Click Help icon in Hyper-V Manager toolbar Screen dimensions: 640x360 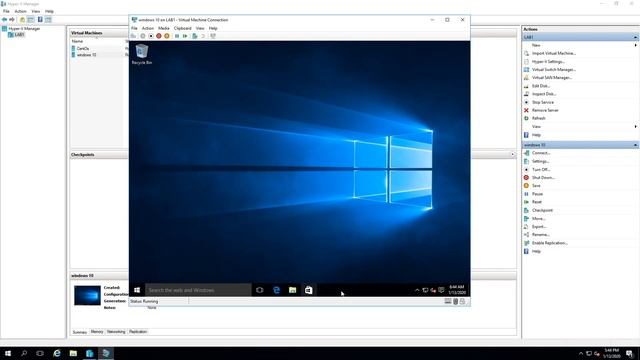(40, 20)
